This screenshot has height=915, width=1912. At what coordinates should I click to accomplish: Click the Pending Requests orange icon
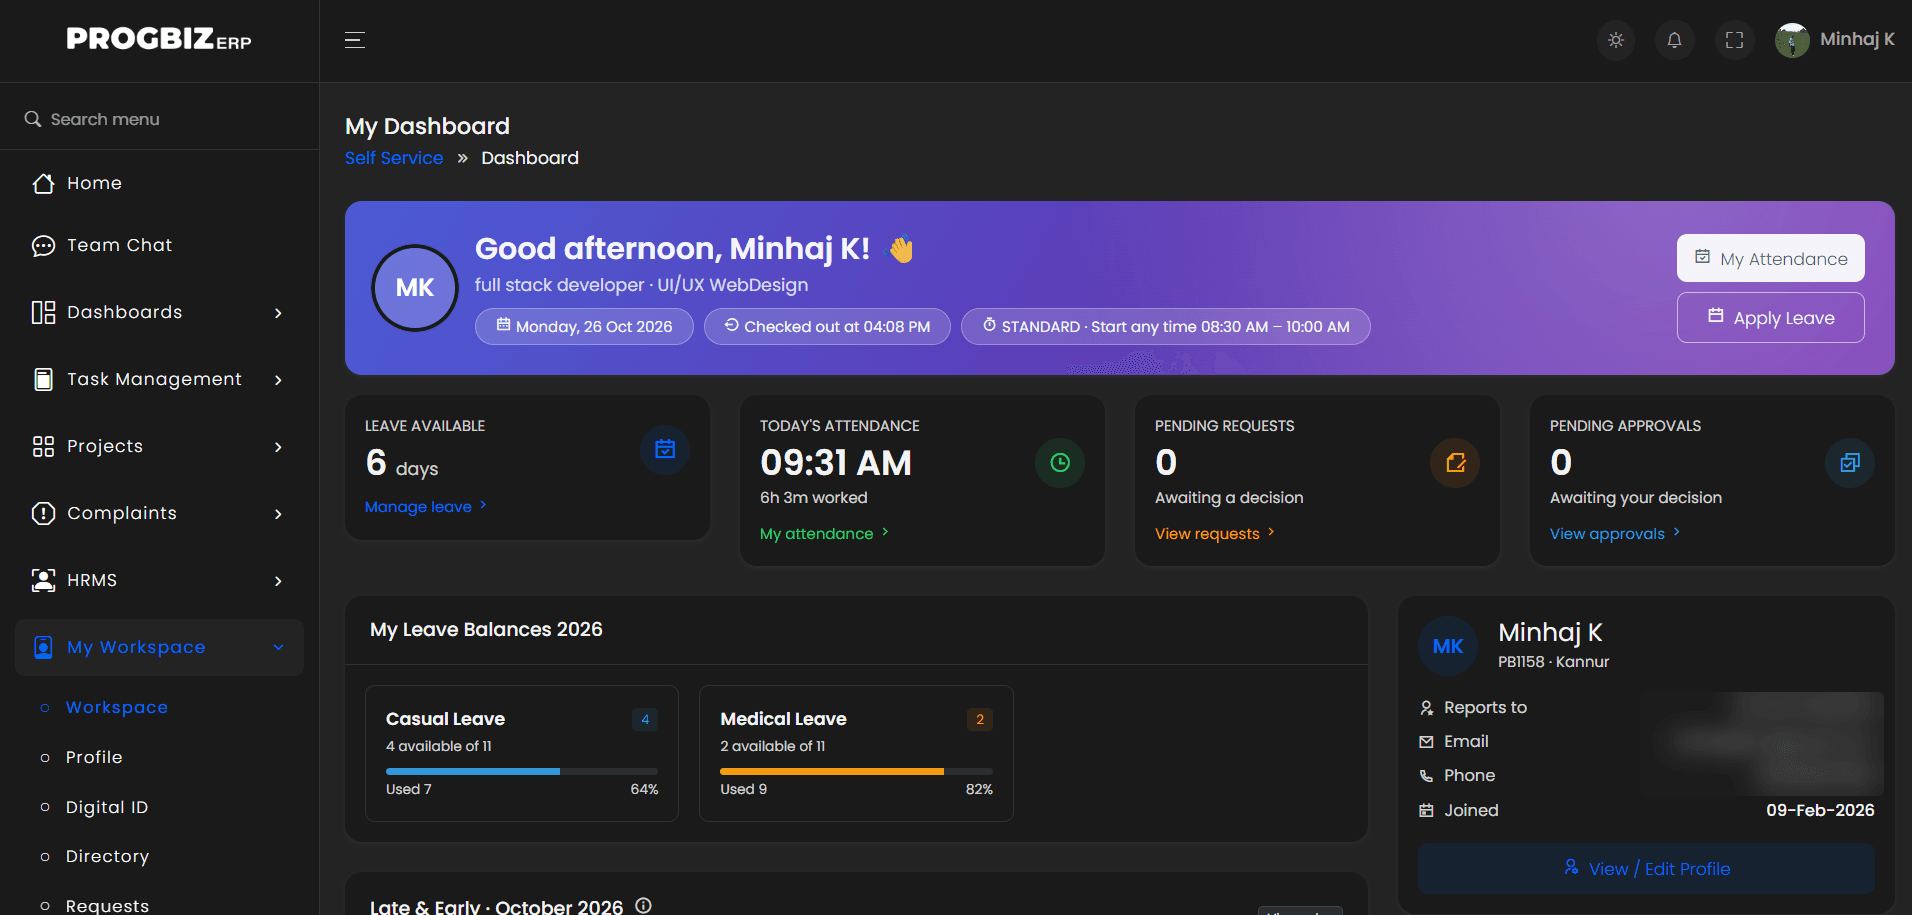(1455, 463)
